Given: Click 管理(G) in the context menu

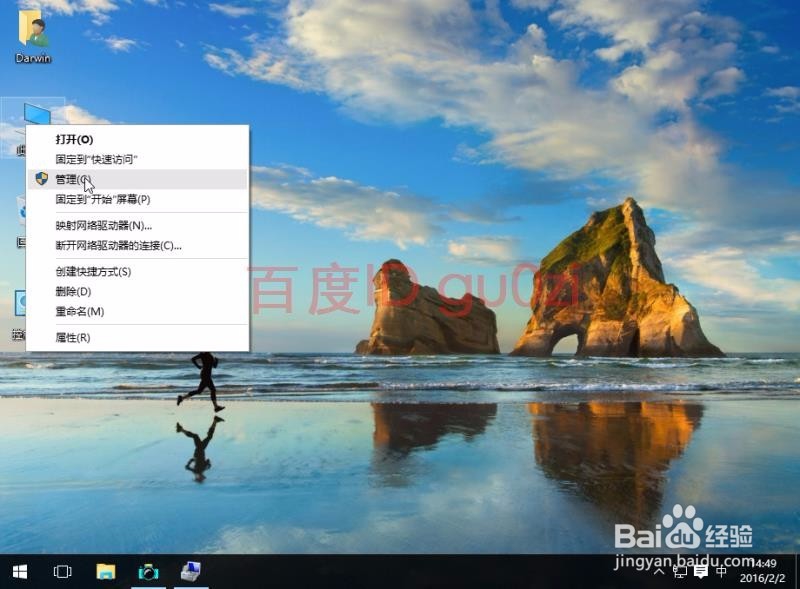Looking at the screenshot, I should [x=137, y=179].
